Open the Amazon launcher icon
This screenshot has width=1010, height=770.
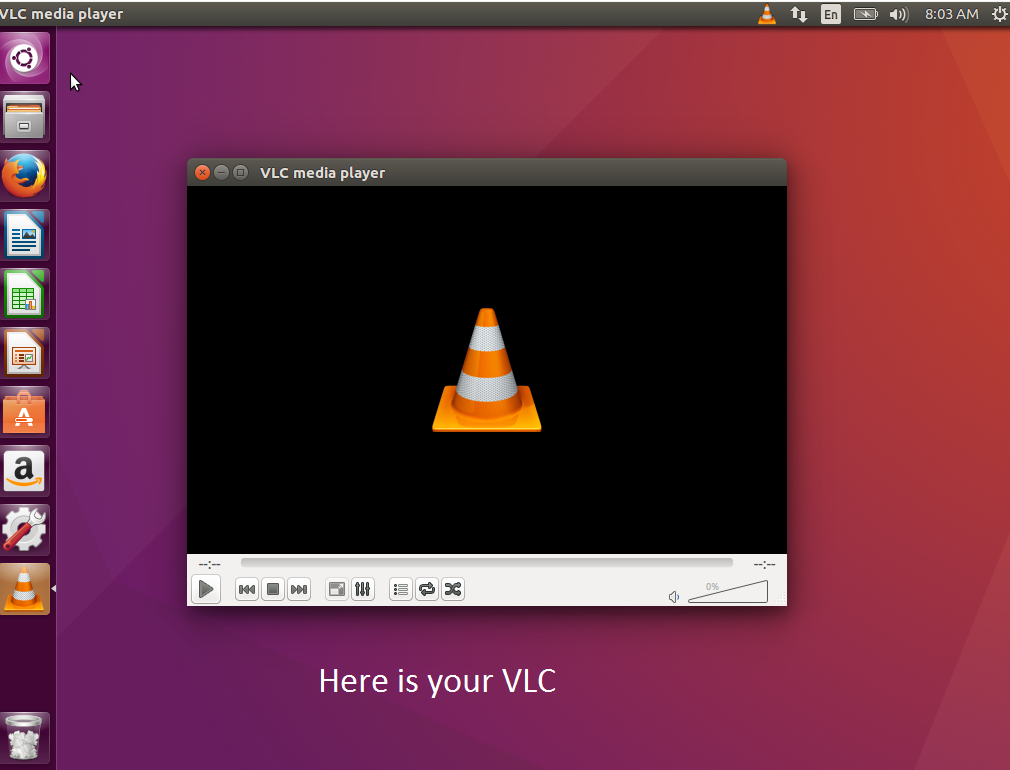pyautogui.click(x=24, y=471)
